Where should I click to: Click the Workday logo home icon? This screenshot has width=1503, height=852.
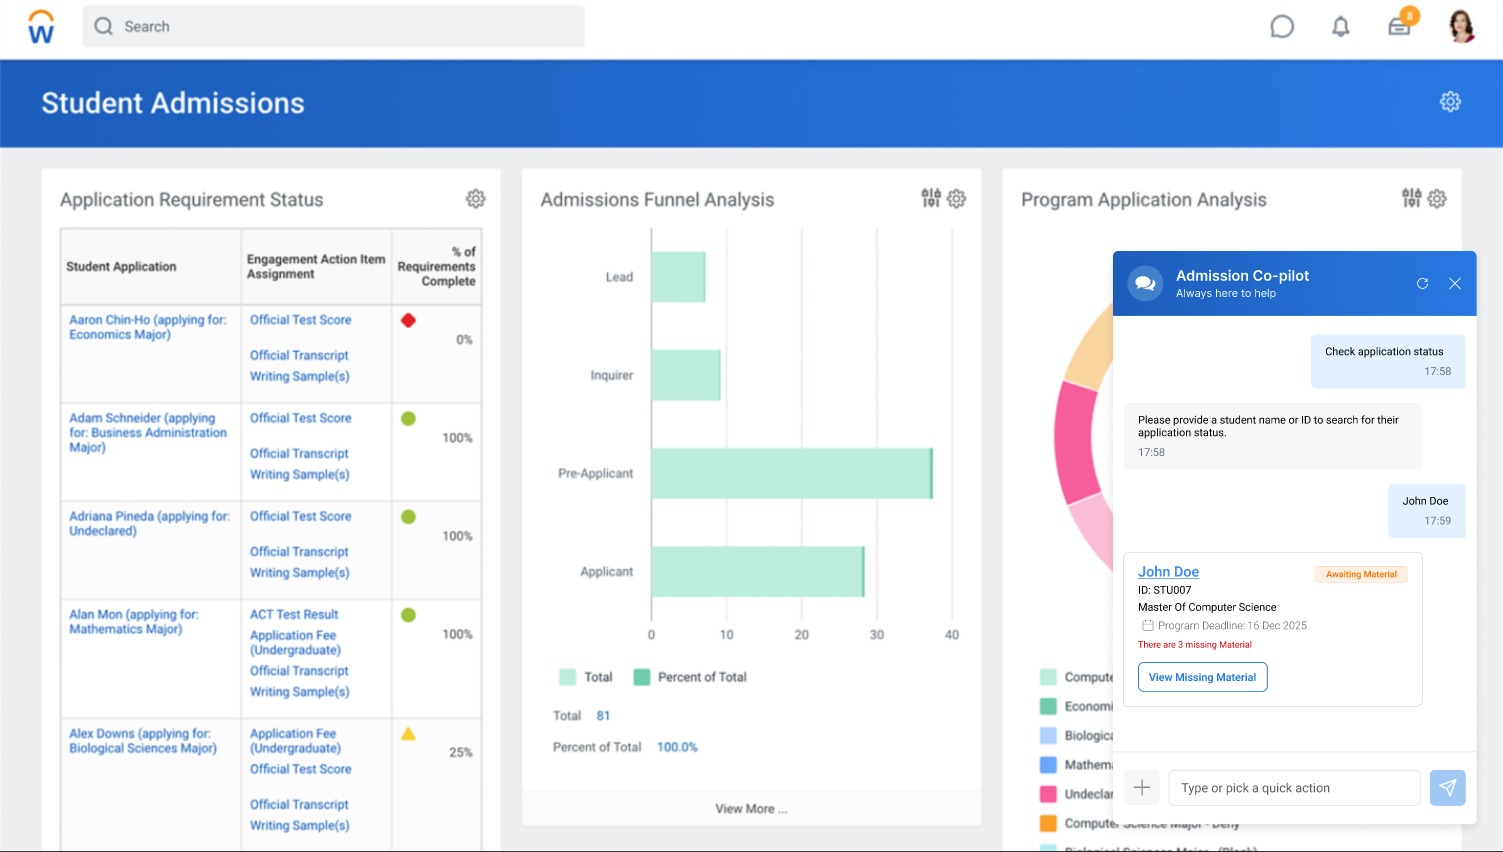(41, 27)
